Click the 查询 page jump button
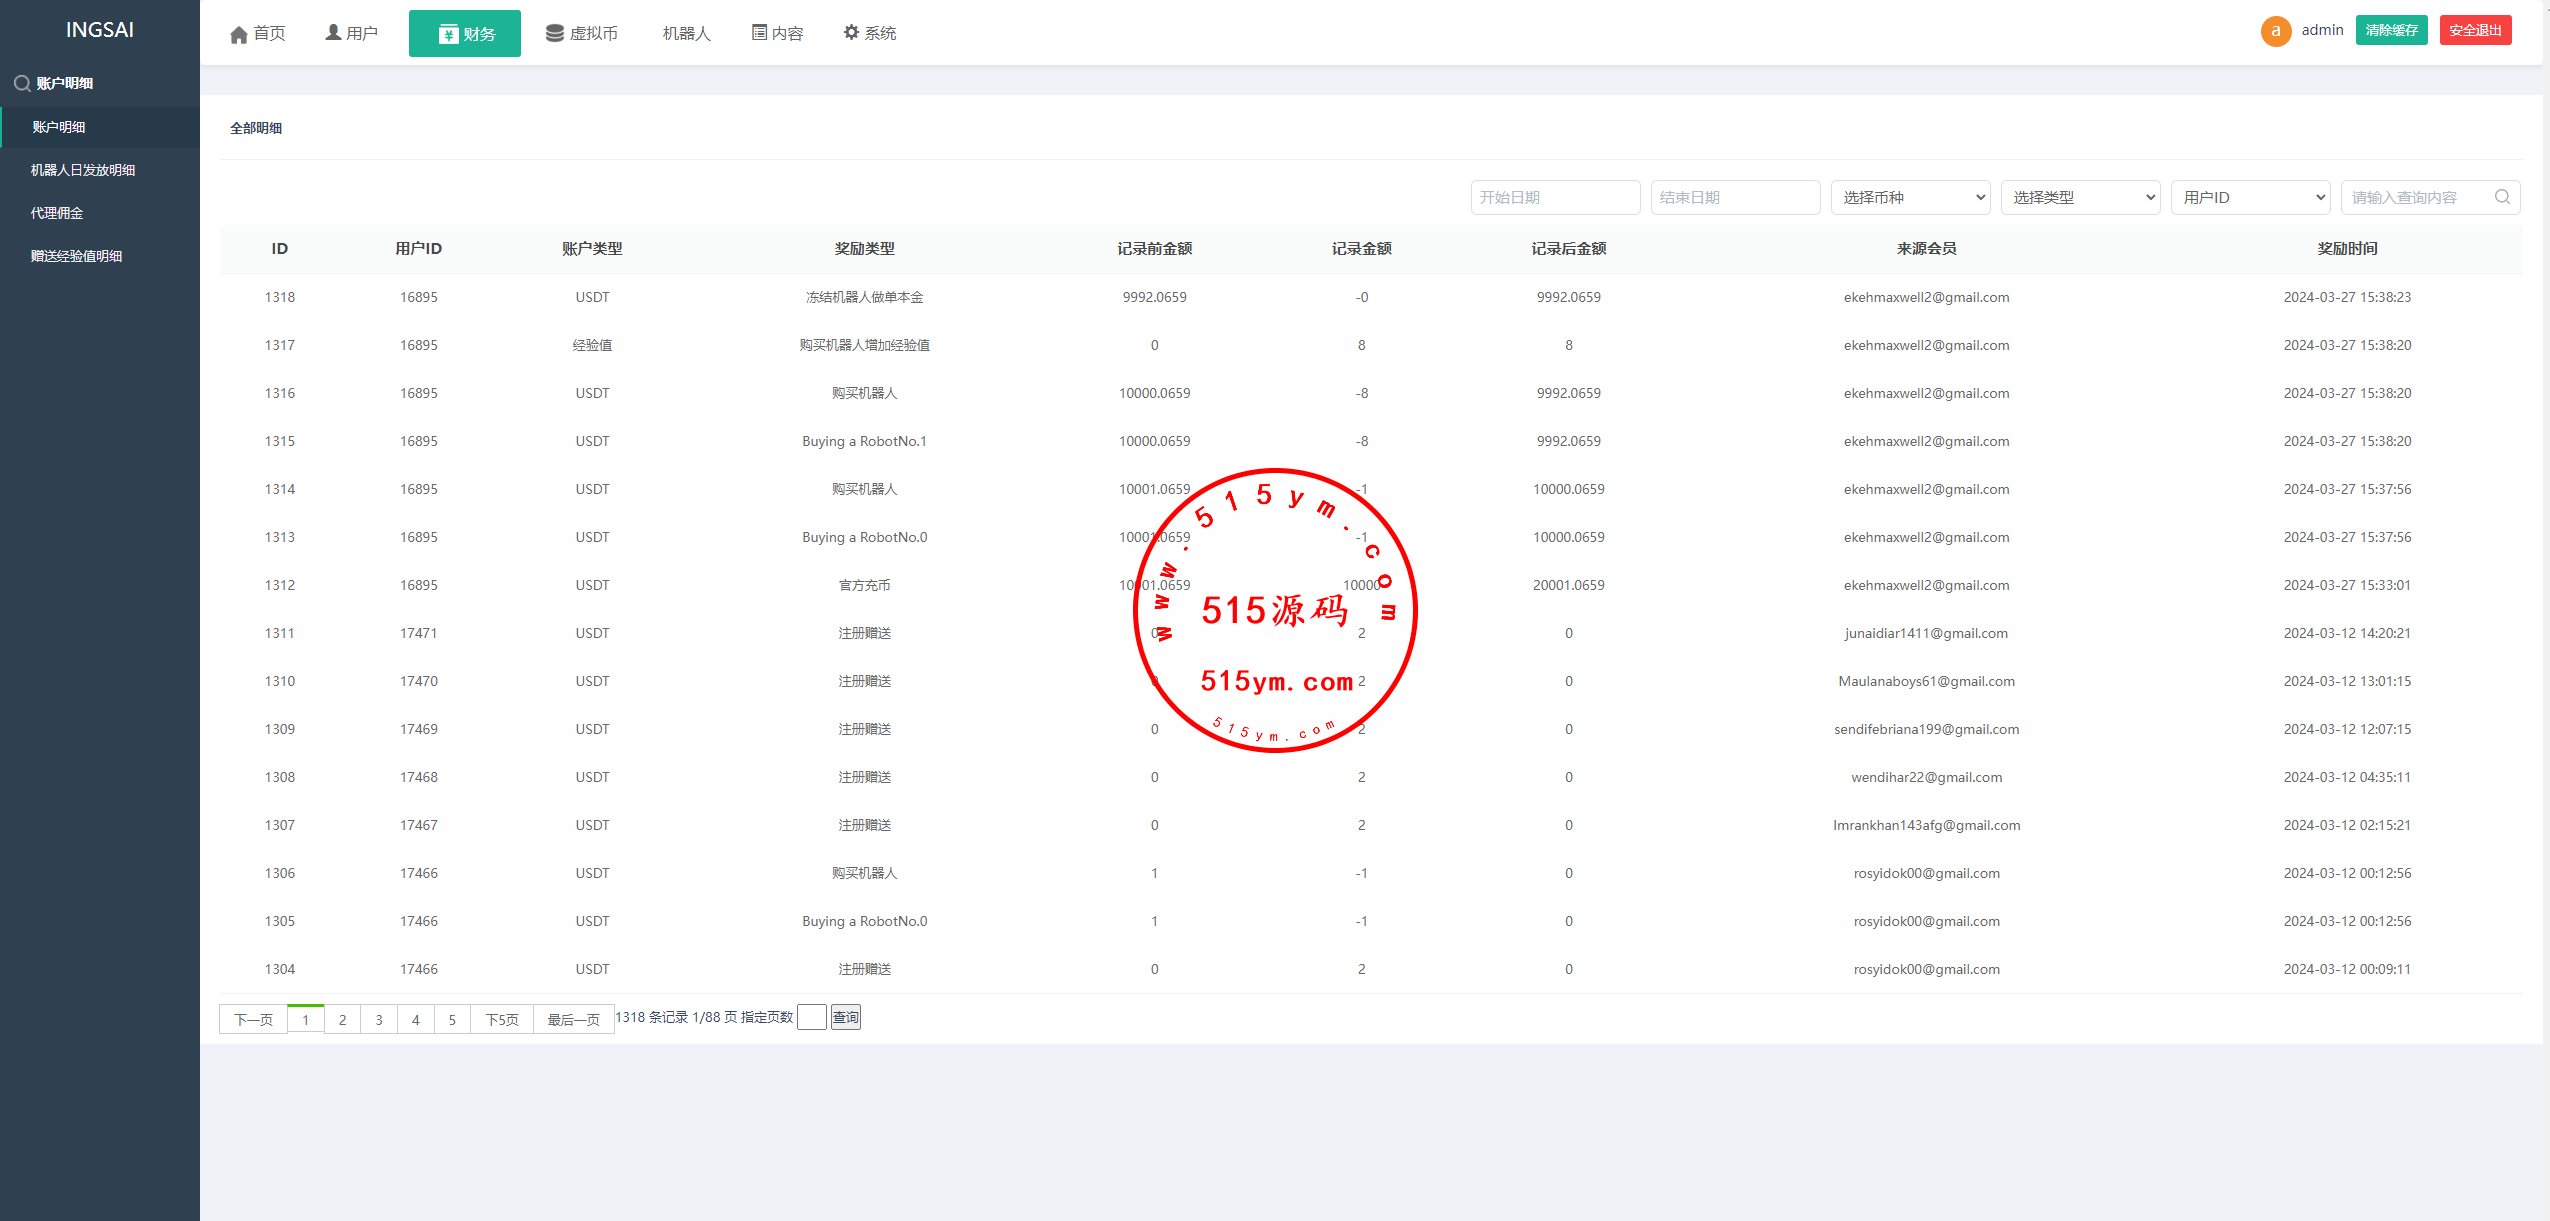Screen dimensions: 2550x1221 pos(845,1017)
